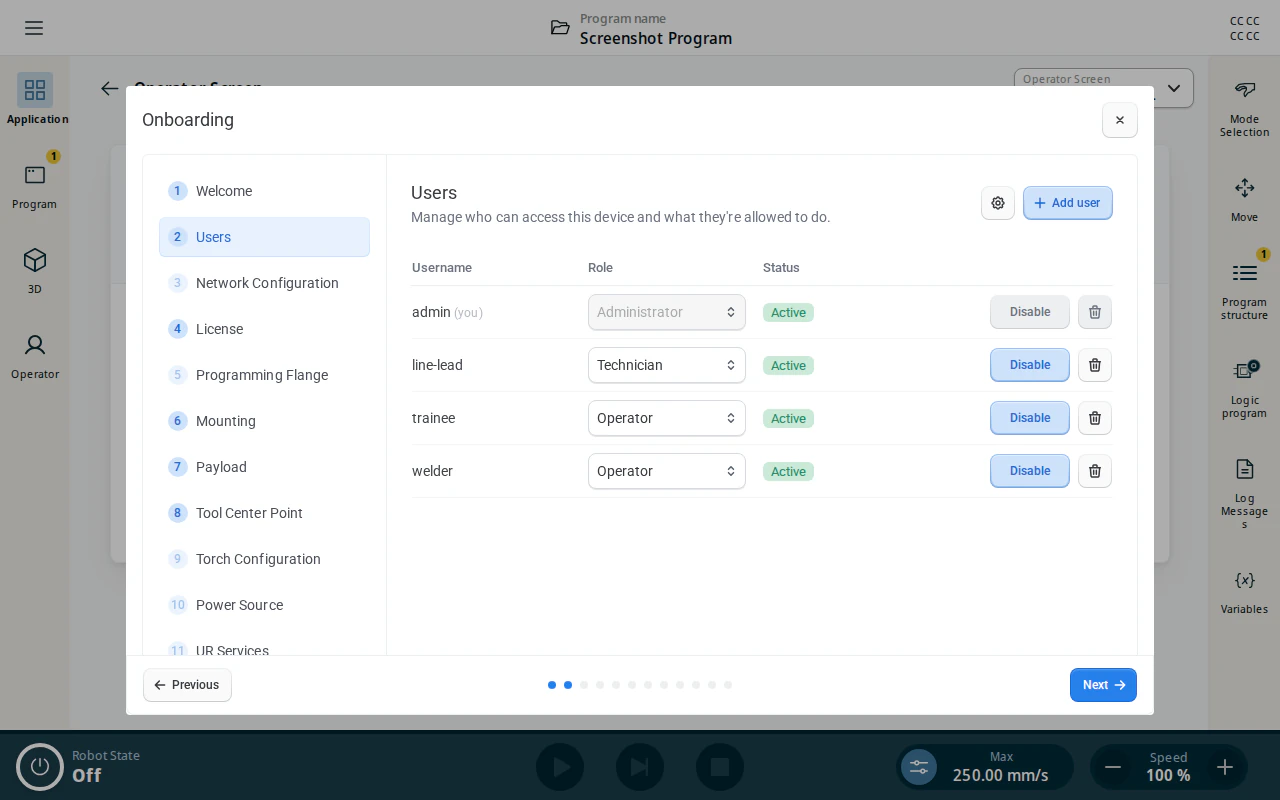1280x800 pixels.
Task: Change the welder role dropdown
Action: click(667, 471)
